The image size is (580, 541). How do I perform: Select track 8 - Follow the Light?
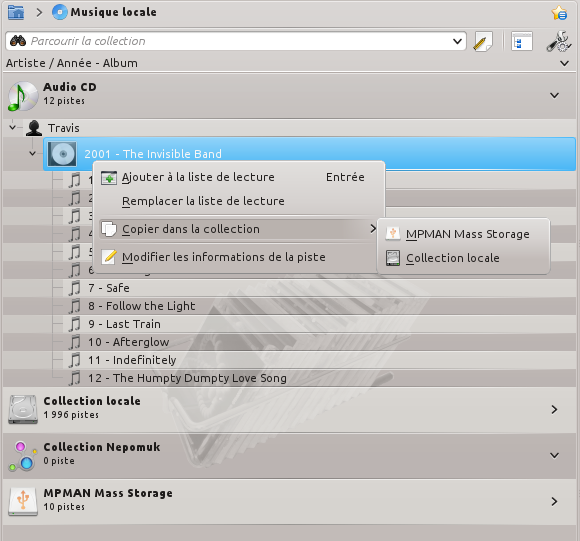coord(142,306)
